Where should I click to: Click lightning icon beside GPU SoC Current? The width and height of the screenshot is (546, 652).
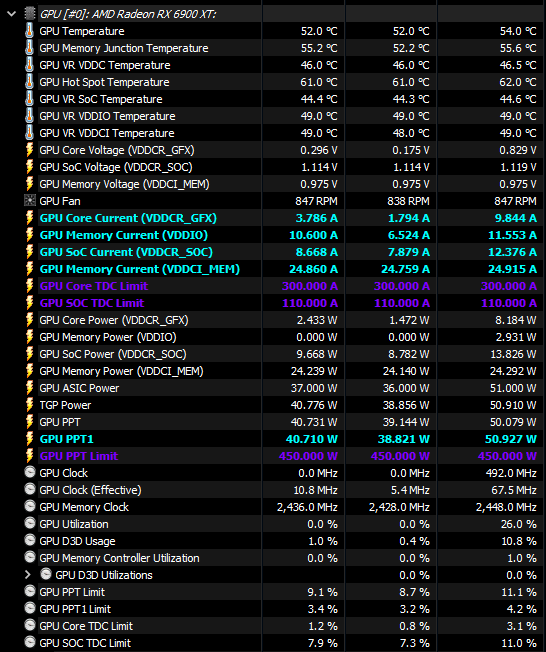pos(30,252)
